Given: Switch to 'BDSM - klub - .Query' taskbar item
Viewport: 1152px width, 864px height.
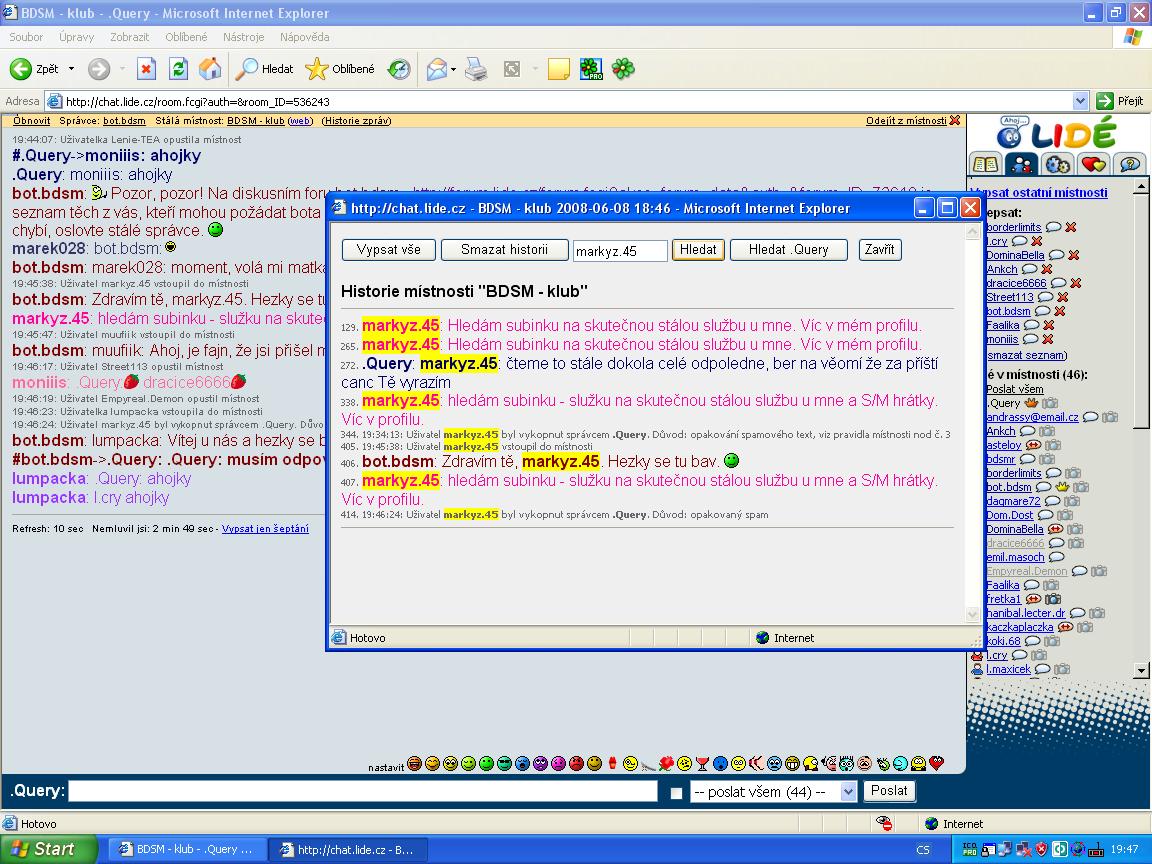Looking at the screenshot, I should (x=187, y=849).
